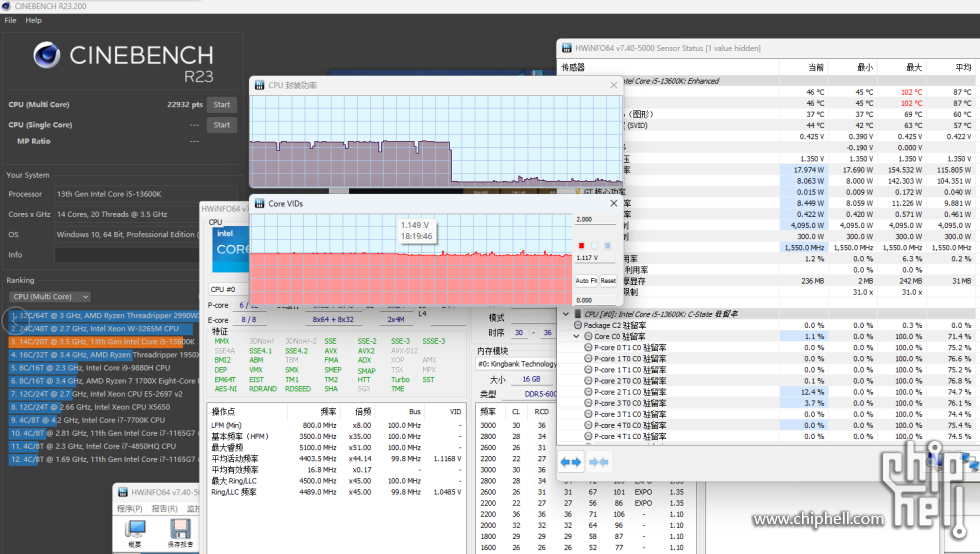Start the CPU (Single Core) benchmark
The image size is (980, 554).
222,124
